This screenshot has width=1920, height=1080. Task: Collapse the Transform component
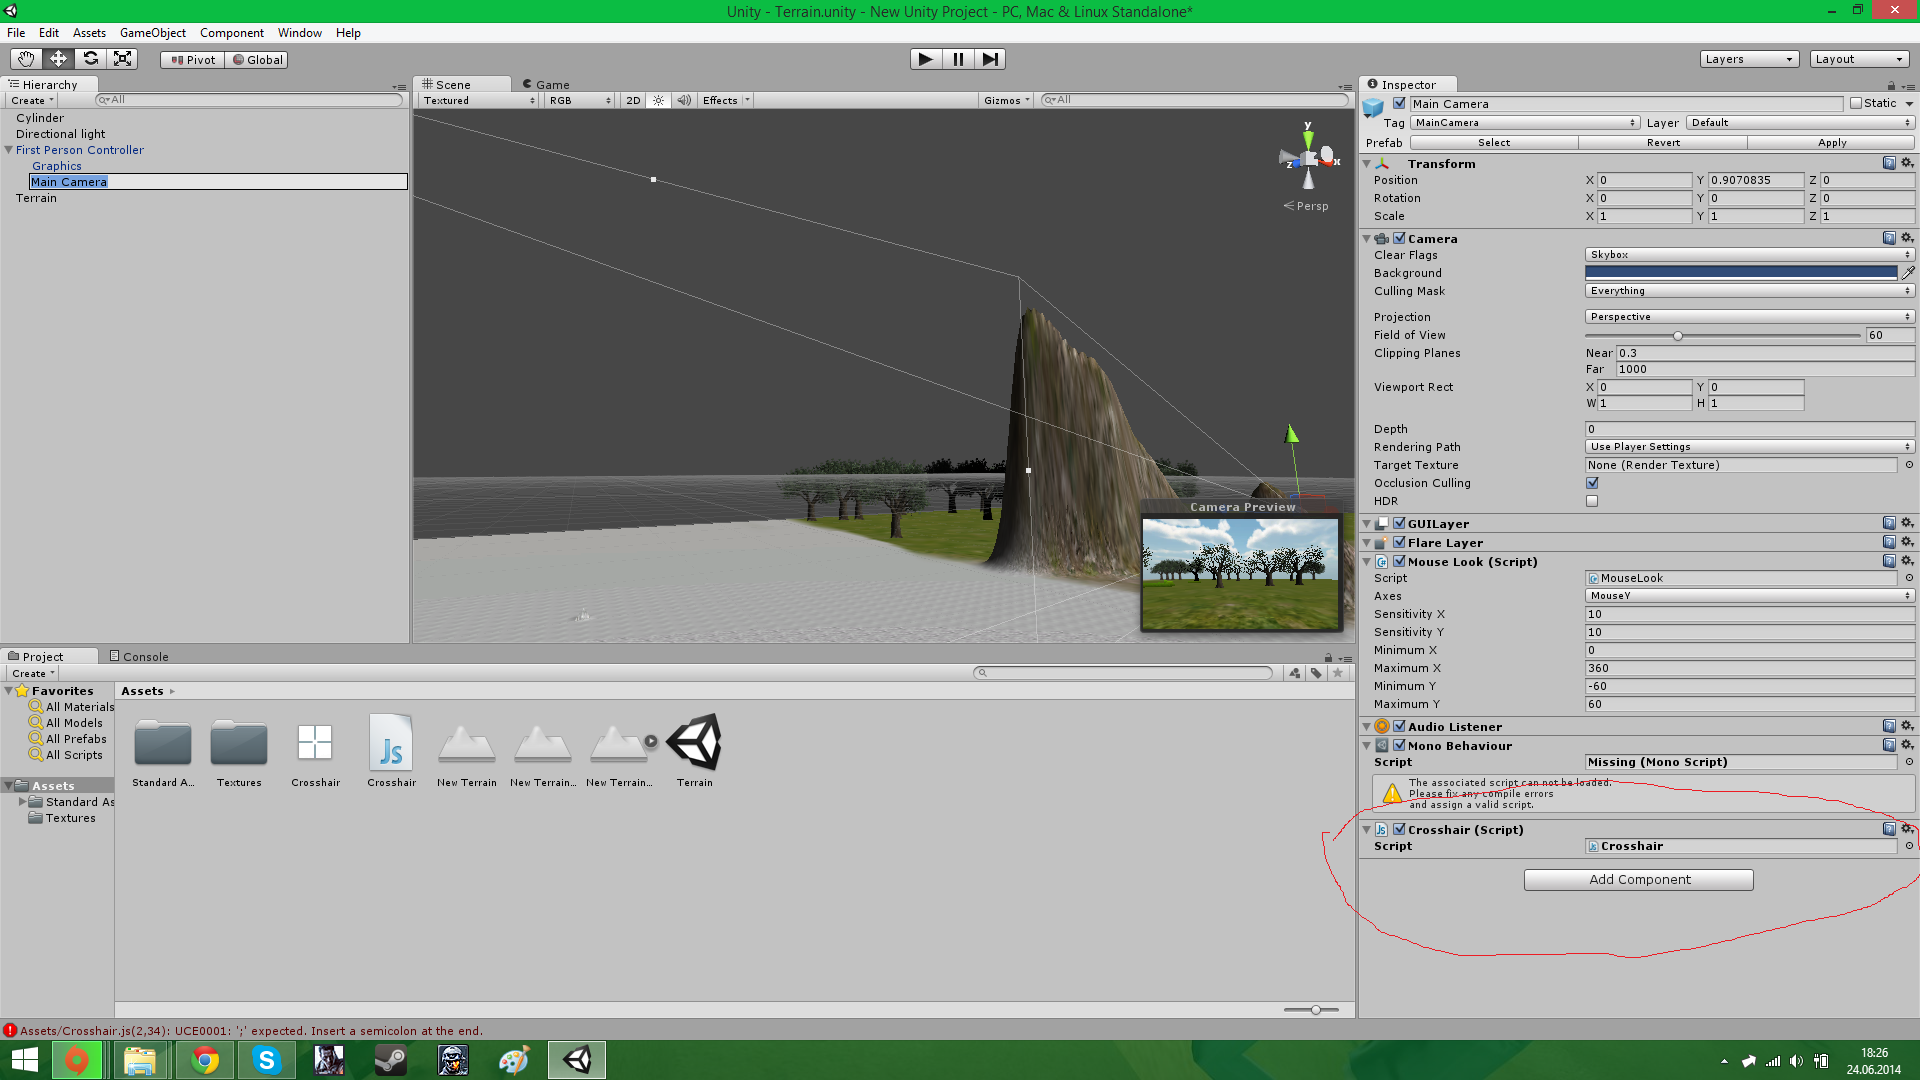[x=1367, y=163]
